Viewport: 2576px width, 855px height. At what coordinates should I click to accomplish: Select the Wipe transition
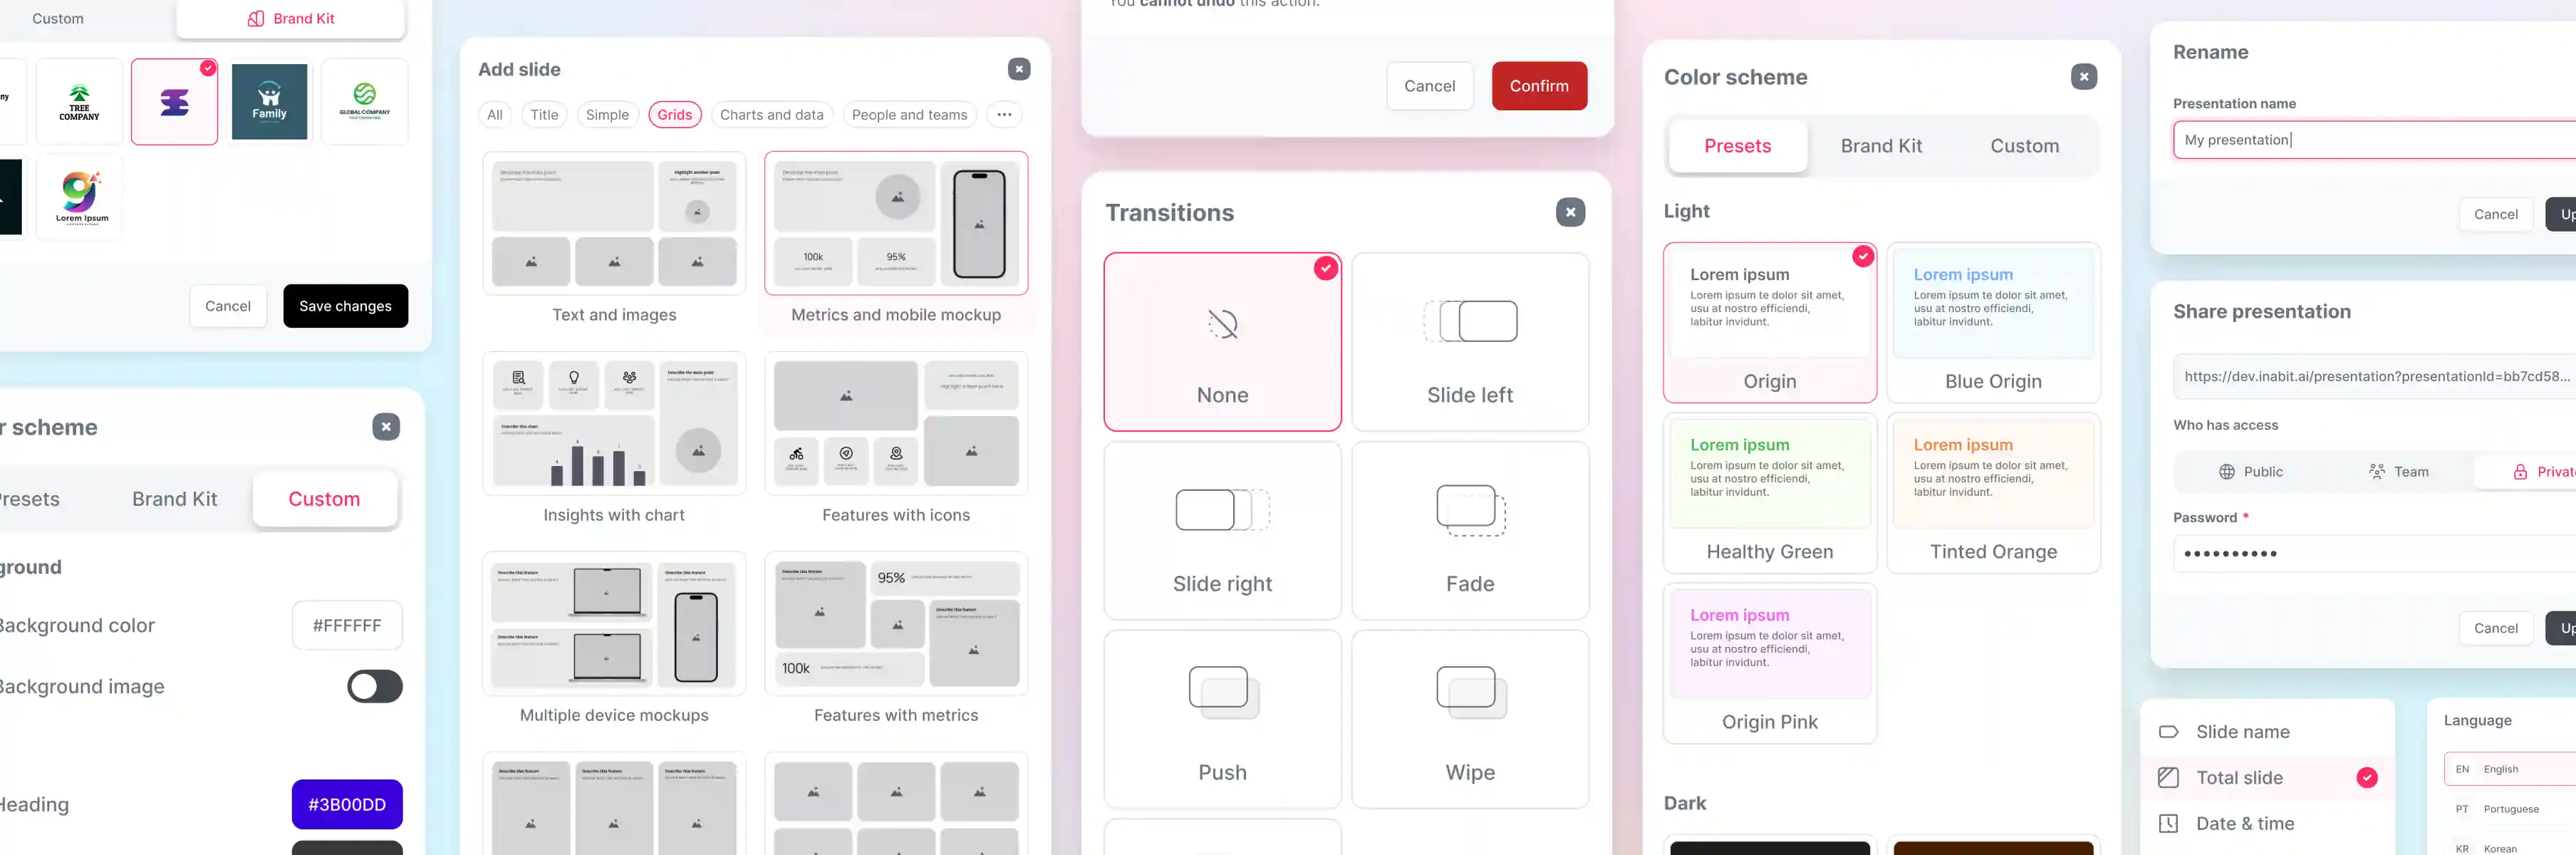coord(1469,718)
